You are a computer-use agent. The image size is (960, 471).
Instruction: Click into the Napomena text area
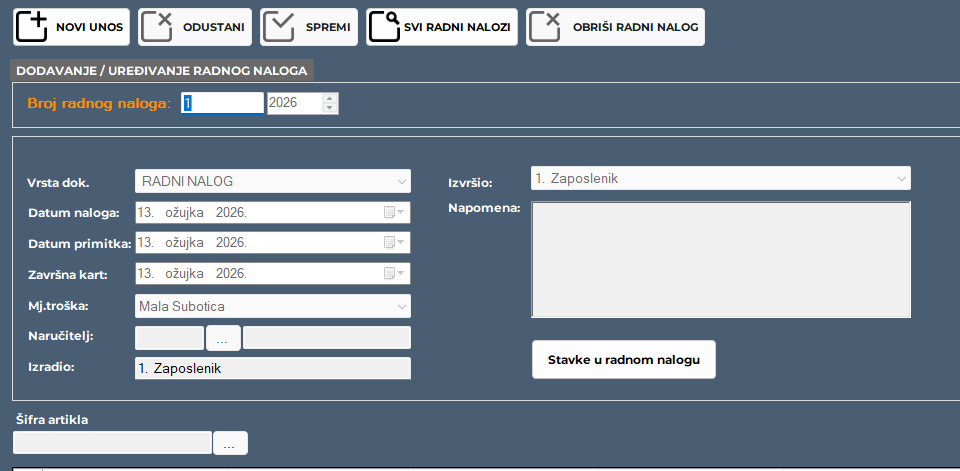pyautogui.click(x=720, y=260)
